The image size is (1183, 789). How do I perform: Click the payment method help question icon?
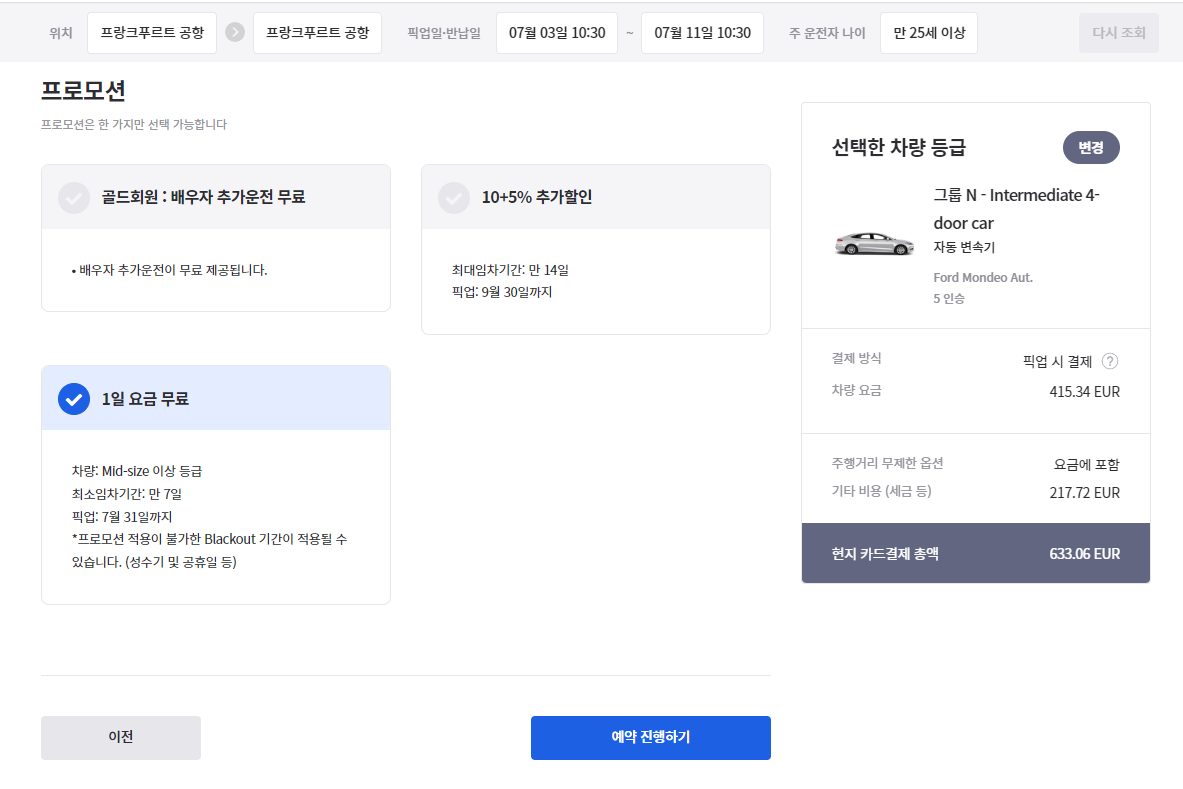tap(1110, 362)
